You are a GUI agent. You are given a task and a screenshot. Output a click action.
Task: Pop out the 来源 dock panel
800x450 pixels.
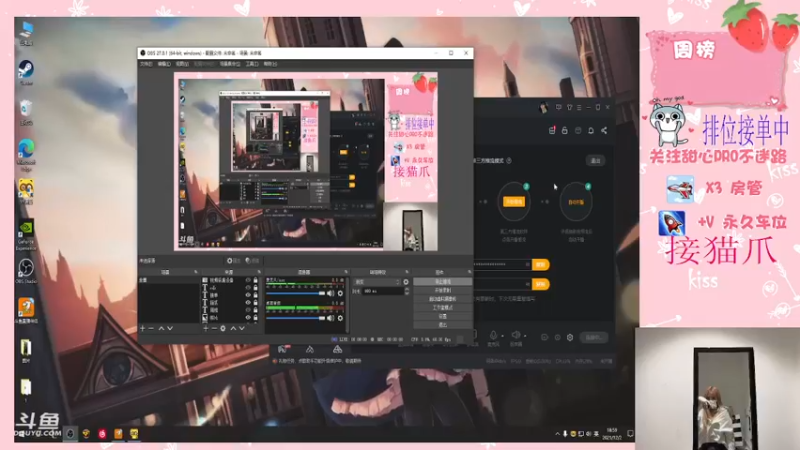point(259,272)
